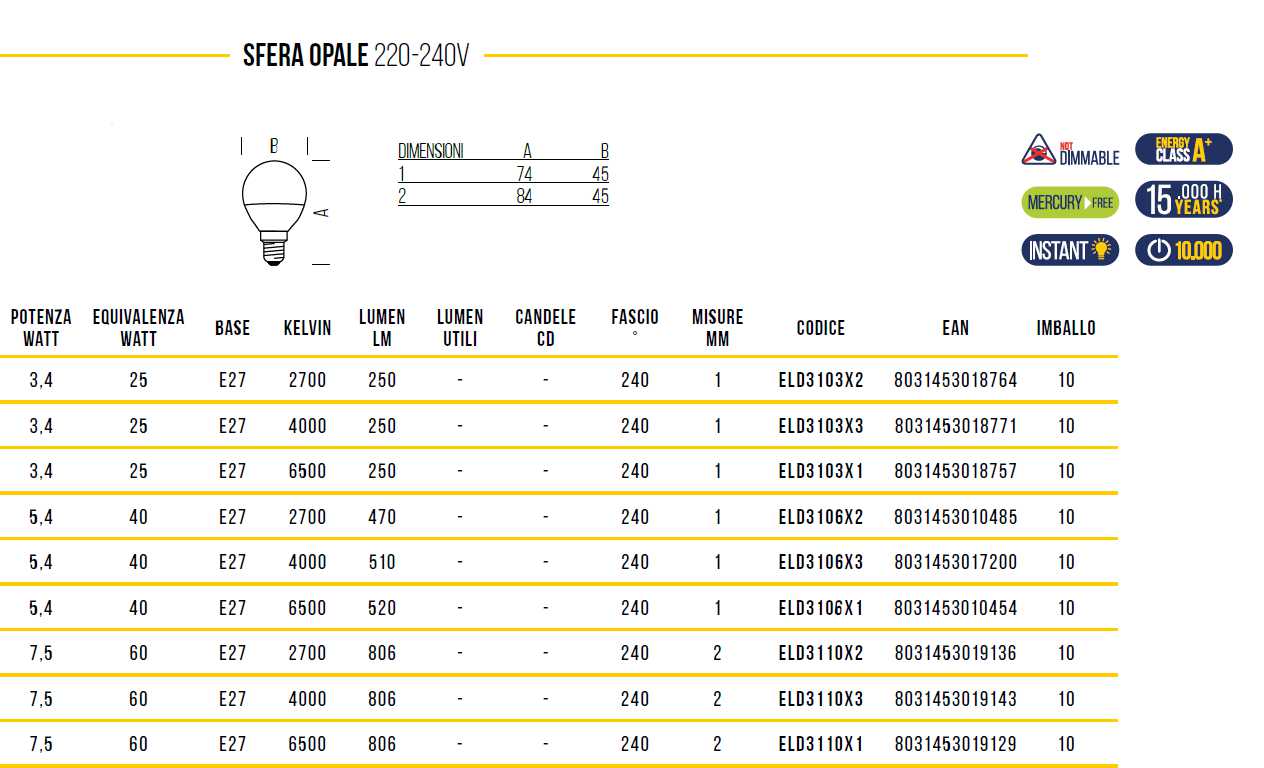Click the Codice column header

click(x=820, y=328)
